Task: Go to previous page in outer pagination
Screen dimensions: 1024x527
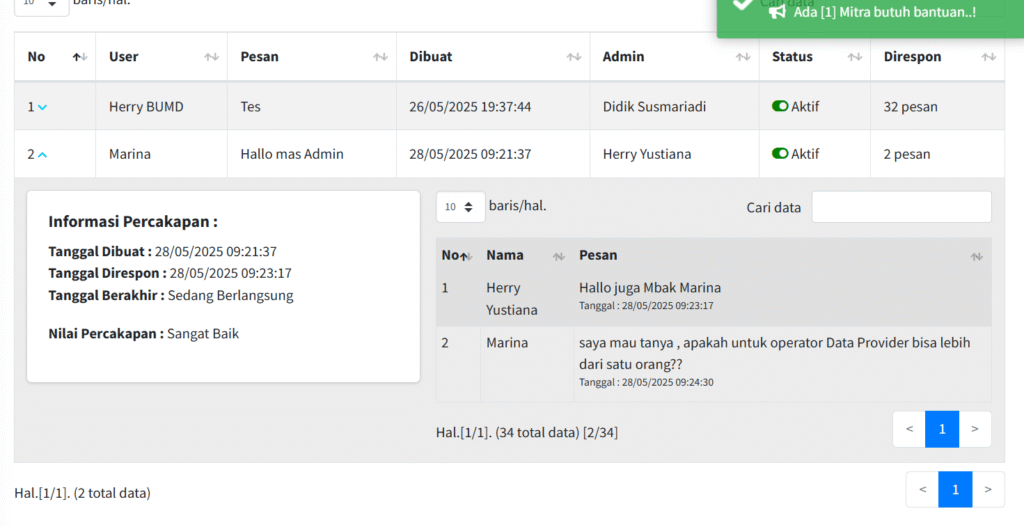Action: click(922, 489)
